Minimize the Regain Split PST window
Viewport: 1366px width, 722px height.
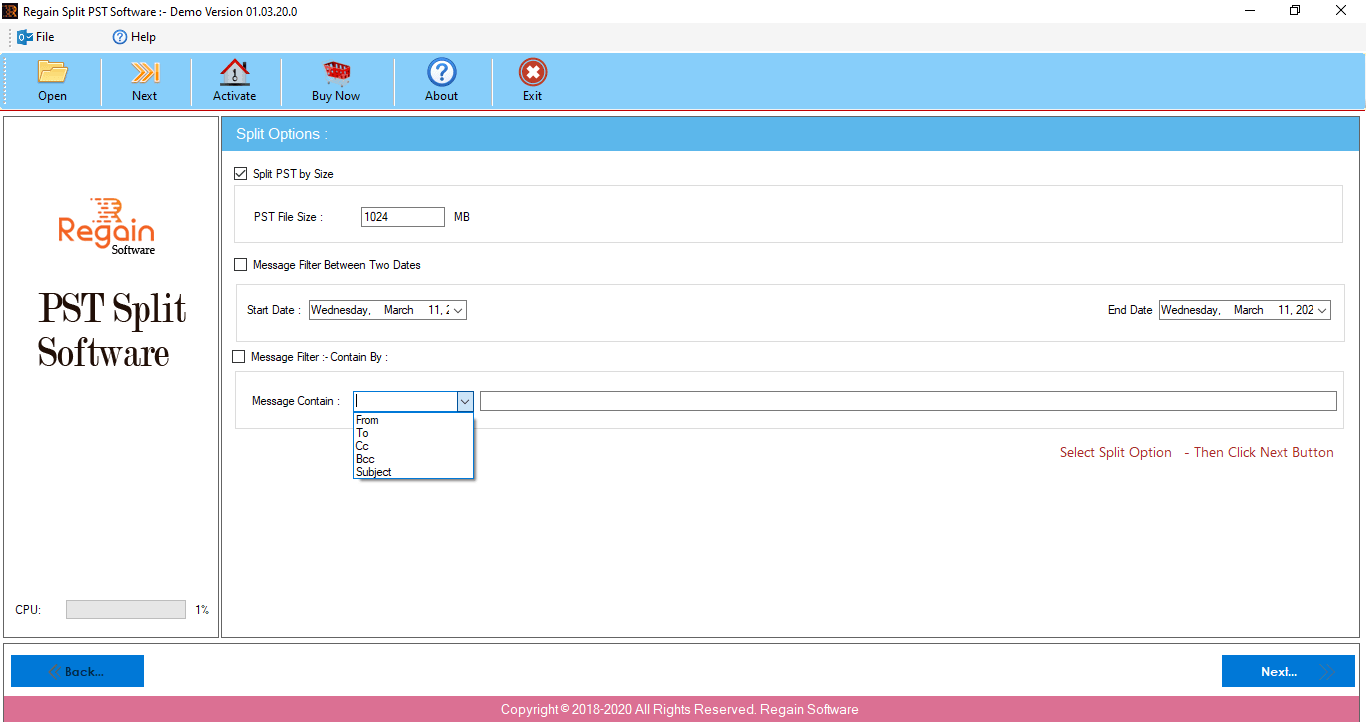click(x=1249, y=11)
